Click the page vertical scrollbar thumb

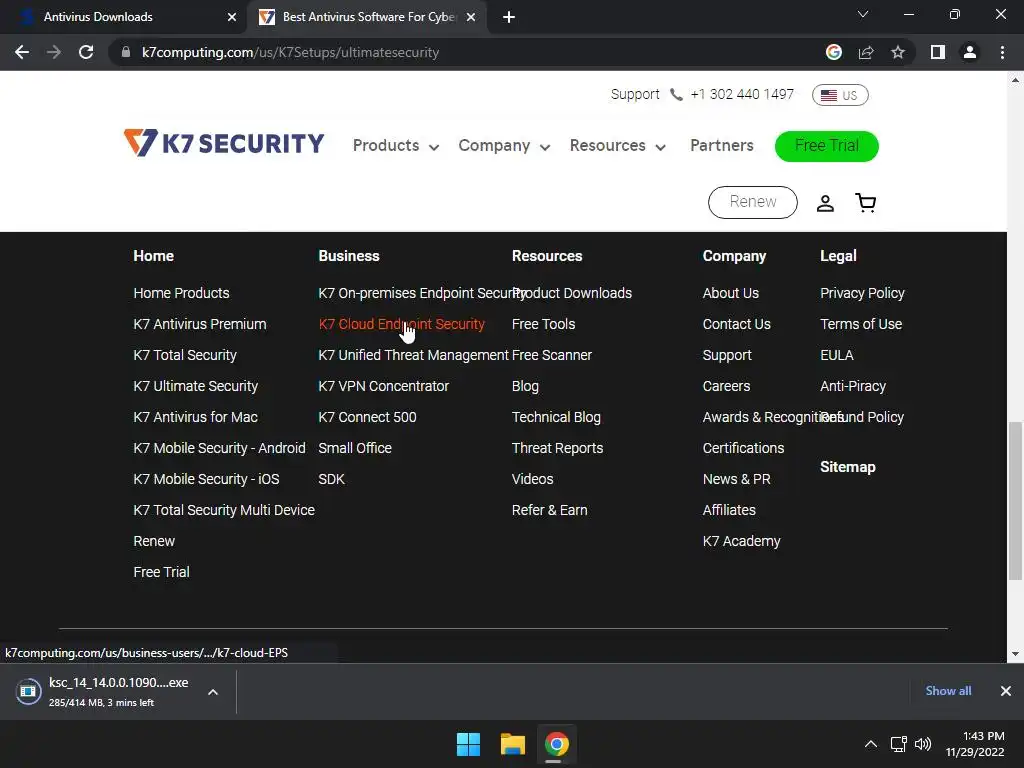point(1015,501)
